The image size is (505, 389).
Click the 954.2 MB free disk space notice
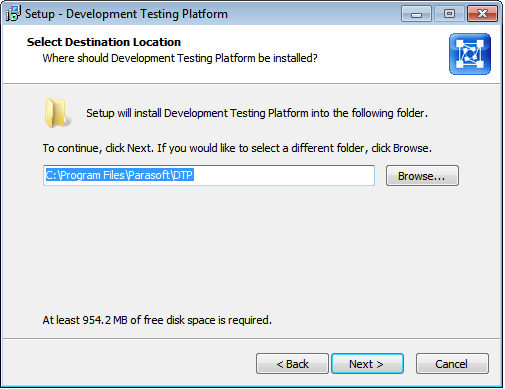(x=157, y=320)
